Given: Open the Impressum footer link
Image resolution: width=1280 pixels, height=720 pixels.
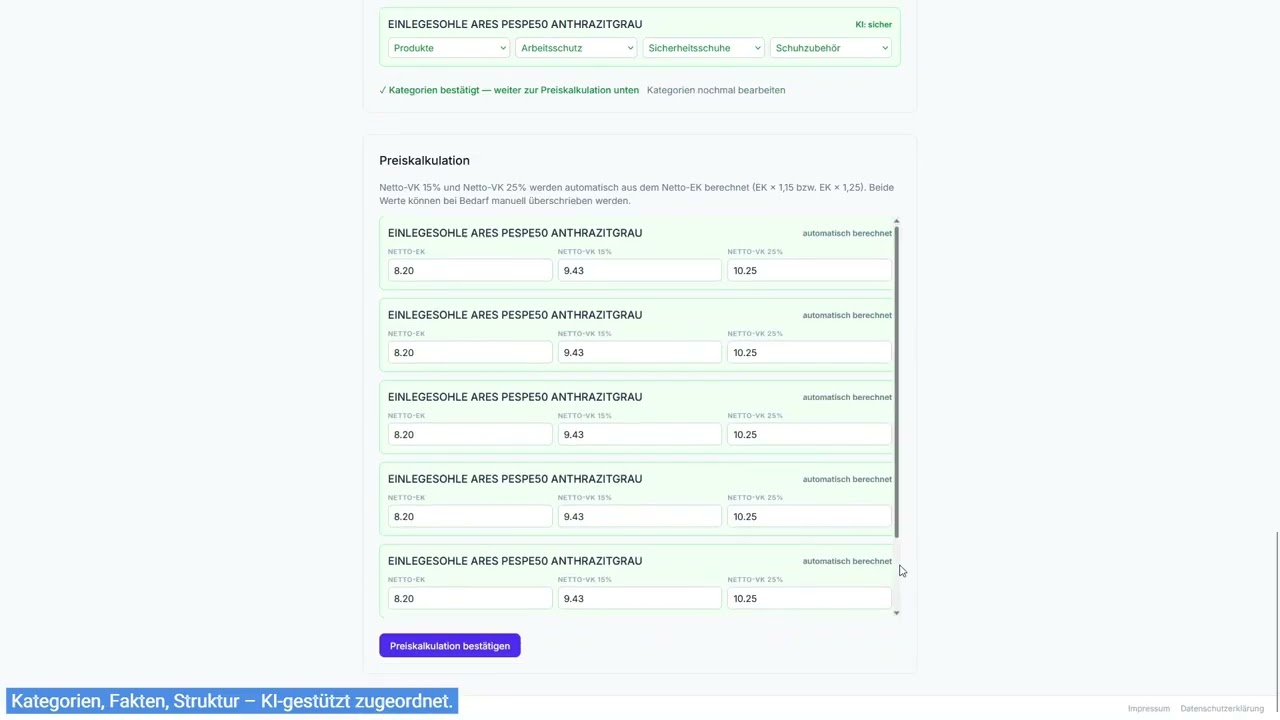Looking at the screenshot, I should tap(1149, 709).
